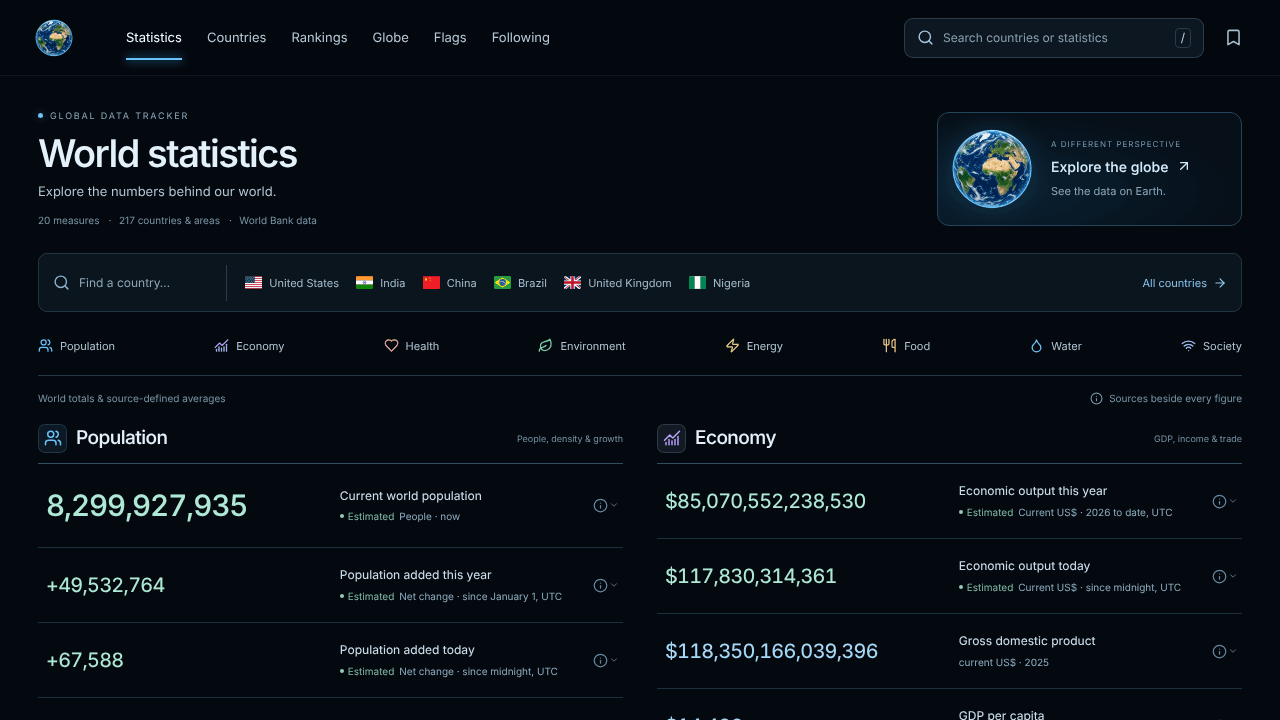
Task: Open the Rankings tab
Action: coord(319,38)
